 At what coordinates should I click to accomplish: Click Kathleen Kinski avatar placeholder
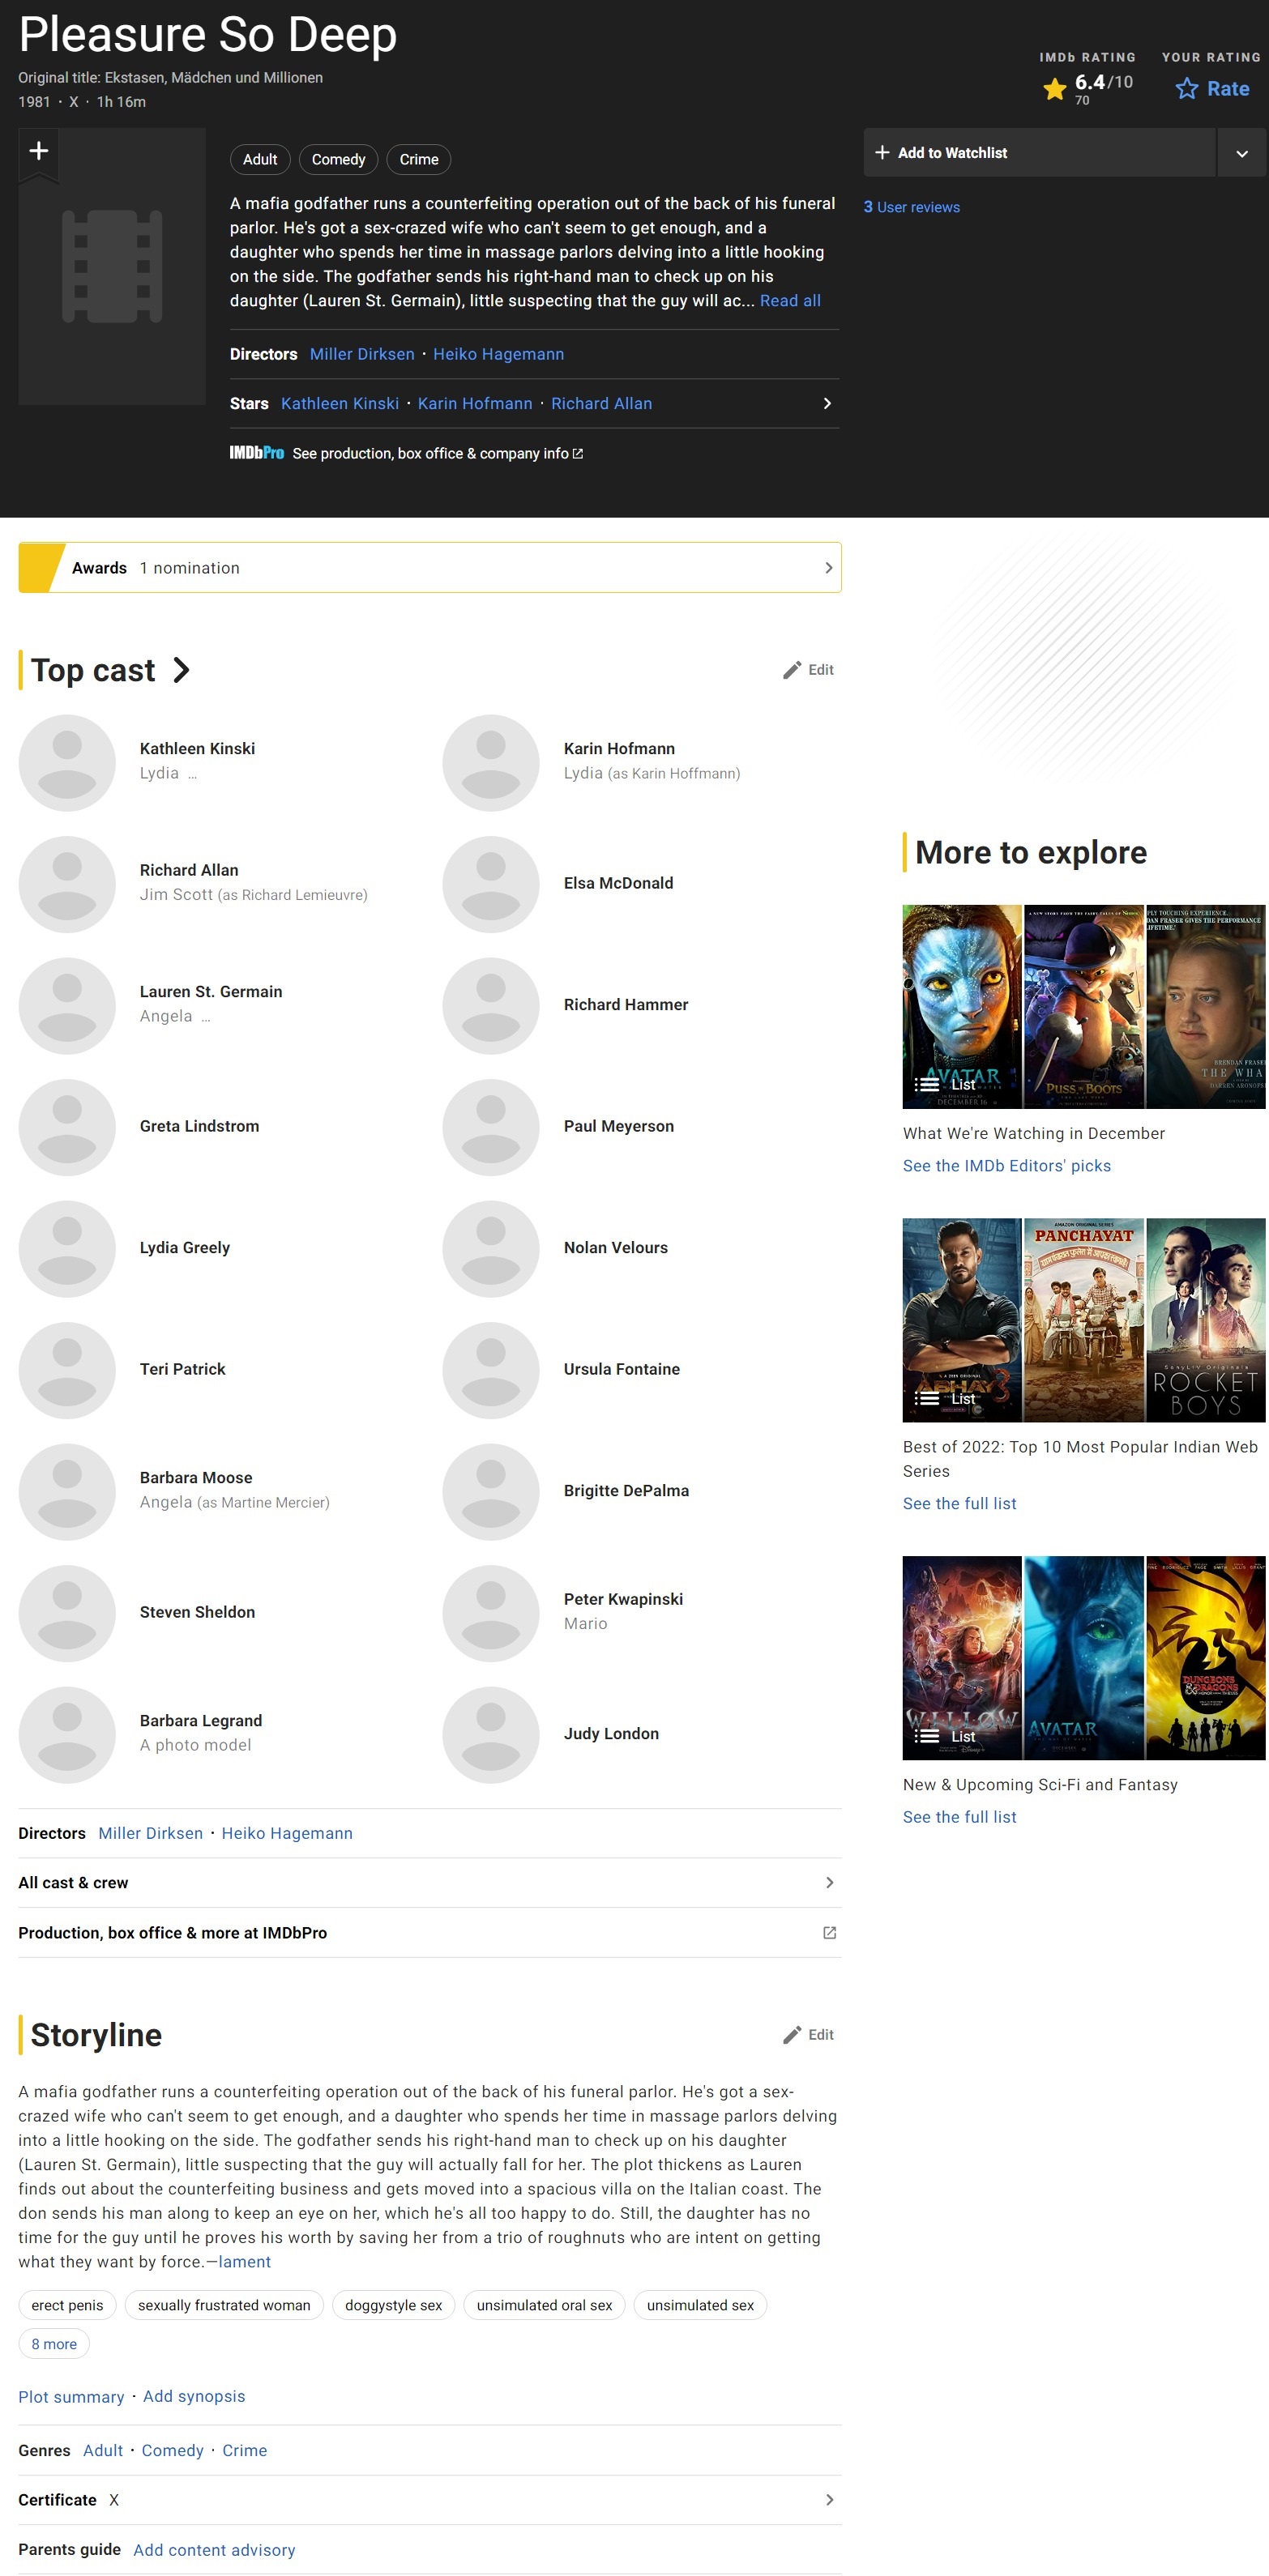click(x=67, y=762)
